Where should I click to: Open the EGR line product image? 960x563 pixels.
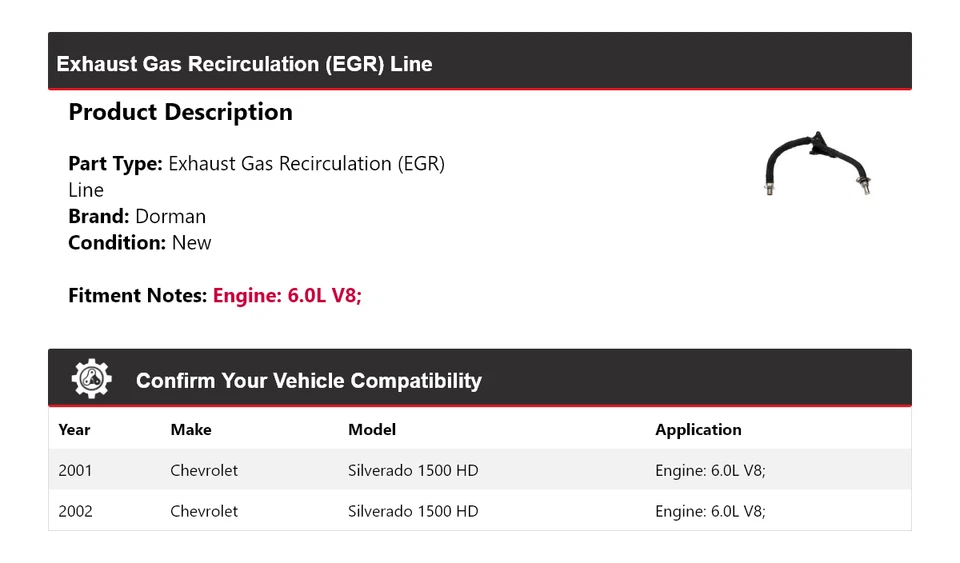coord(818,163)
